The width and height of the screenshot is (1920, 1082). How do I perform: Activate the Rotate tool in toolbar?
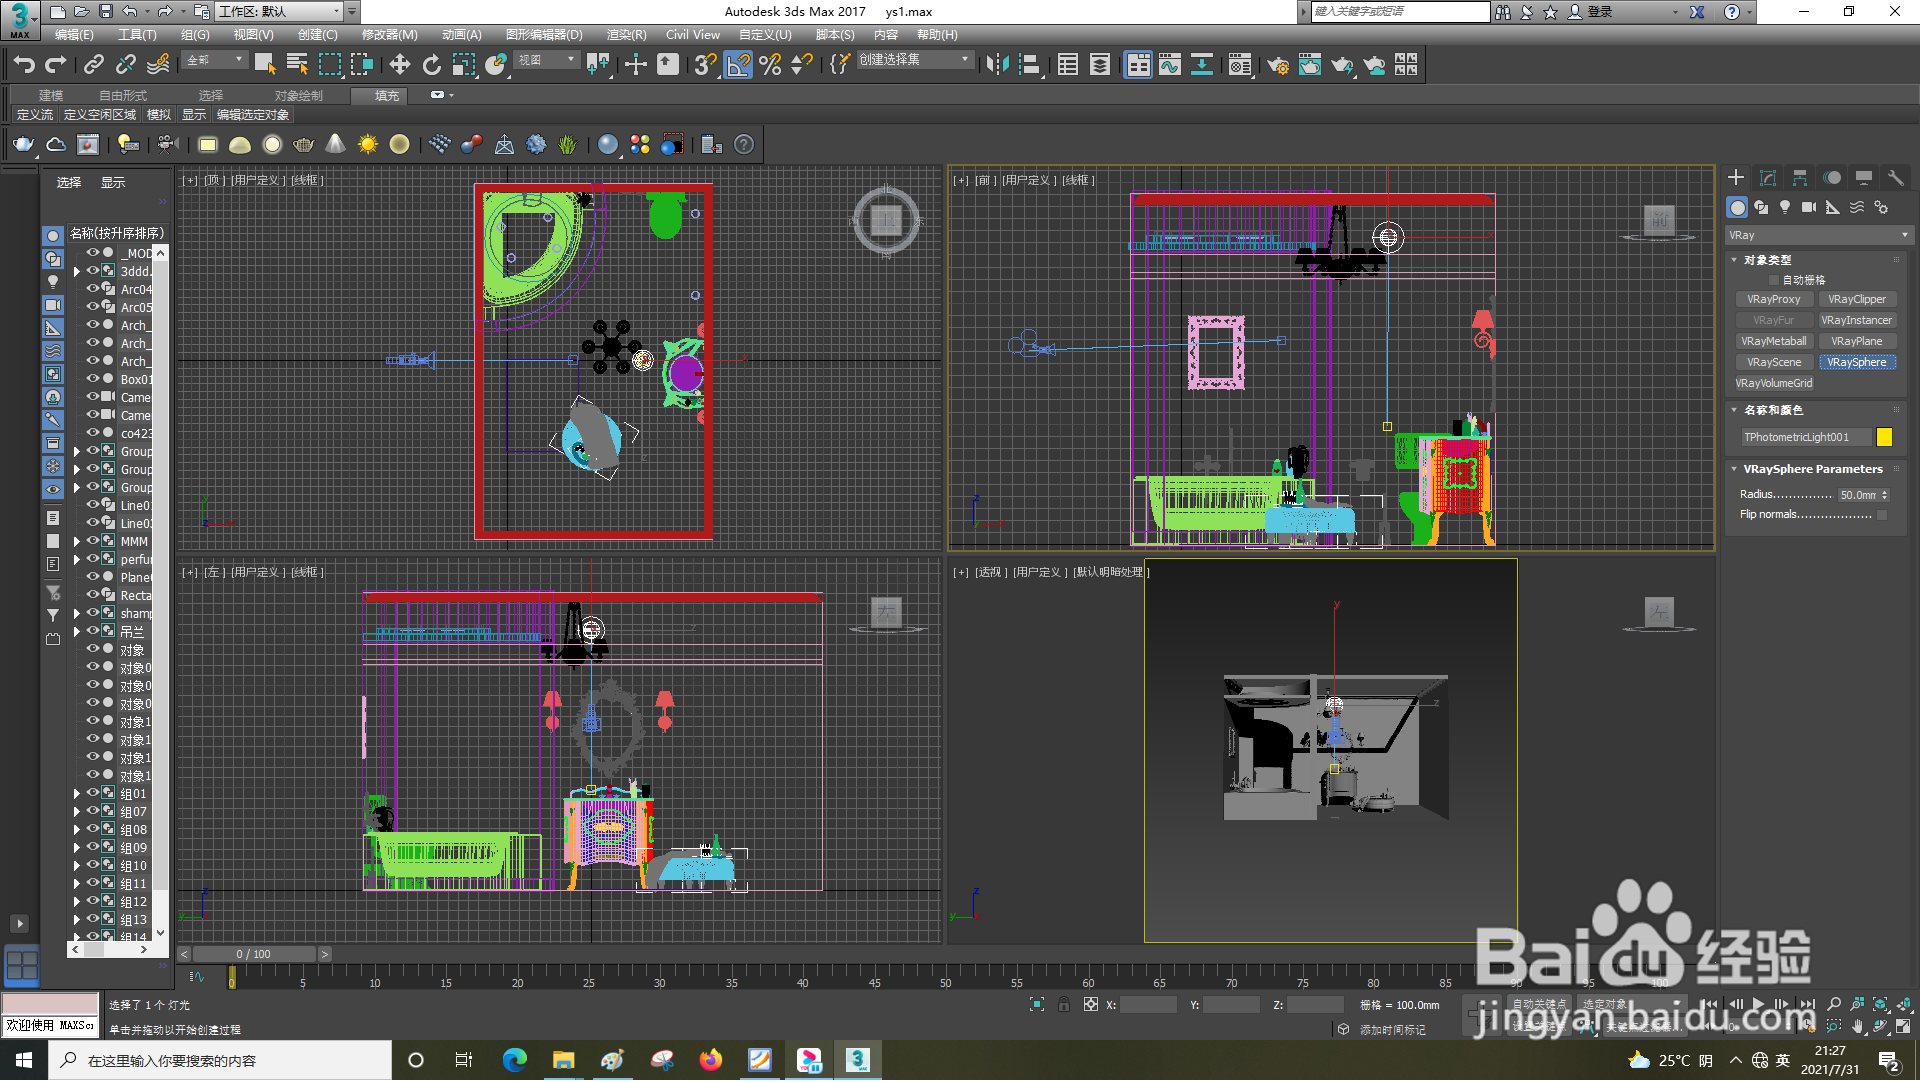point(431,65)
